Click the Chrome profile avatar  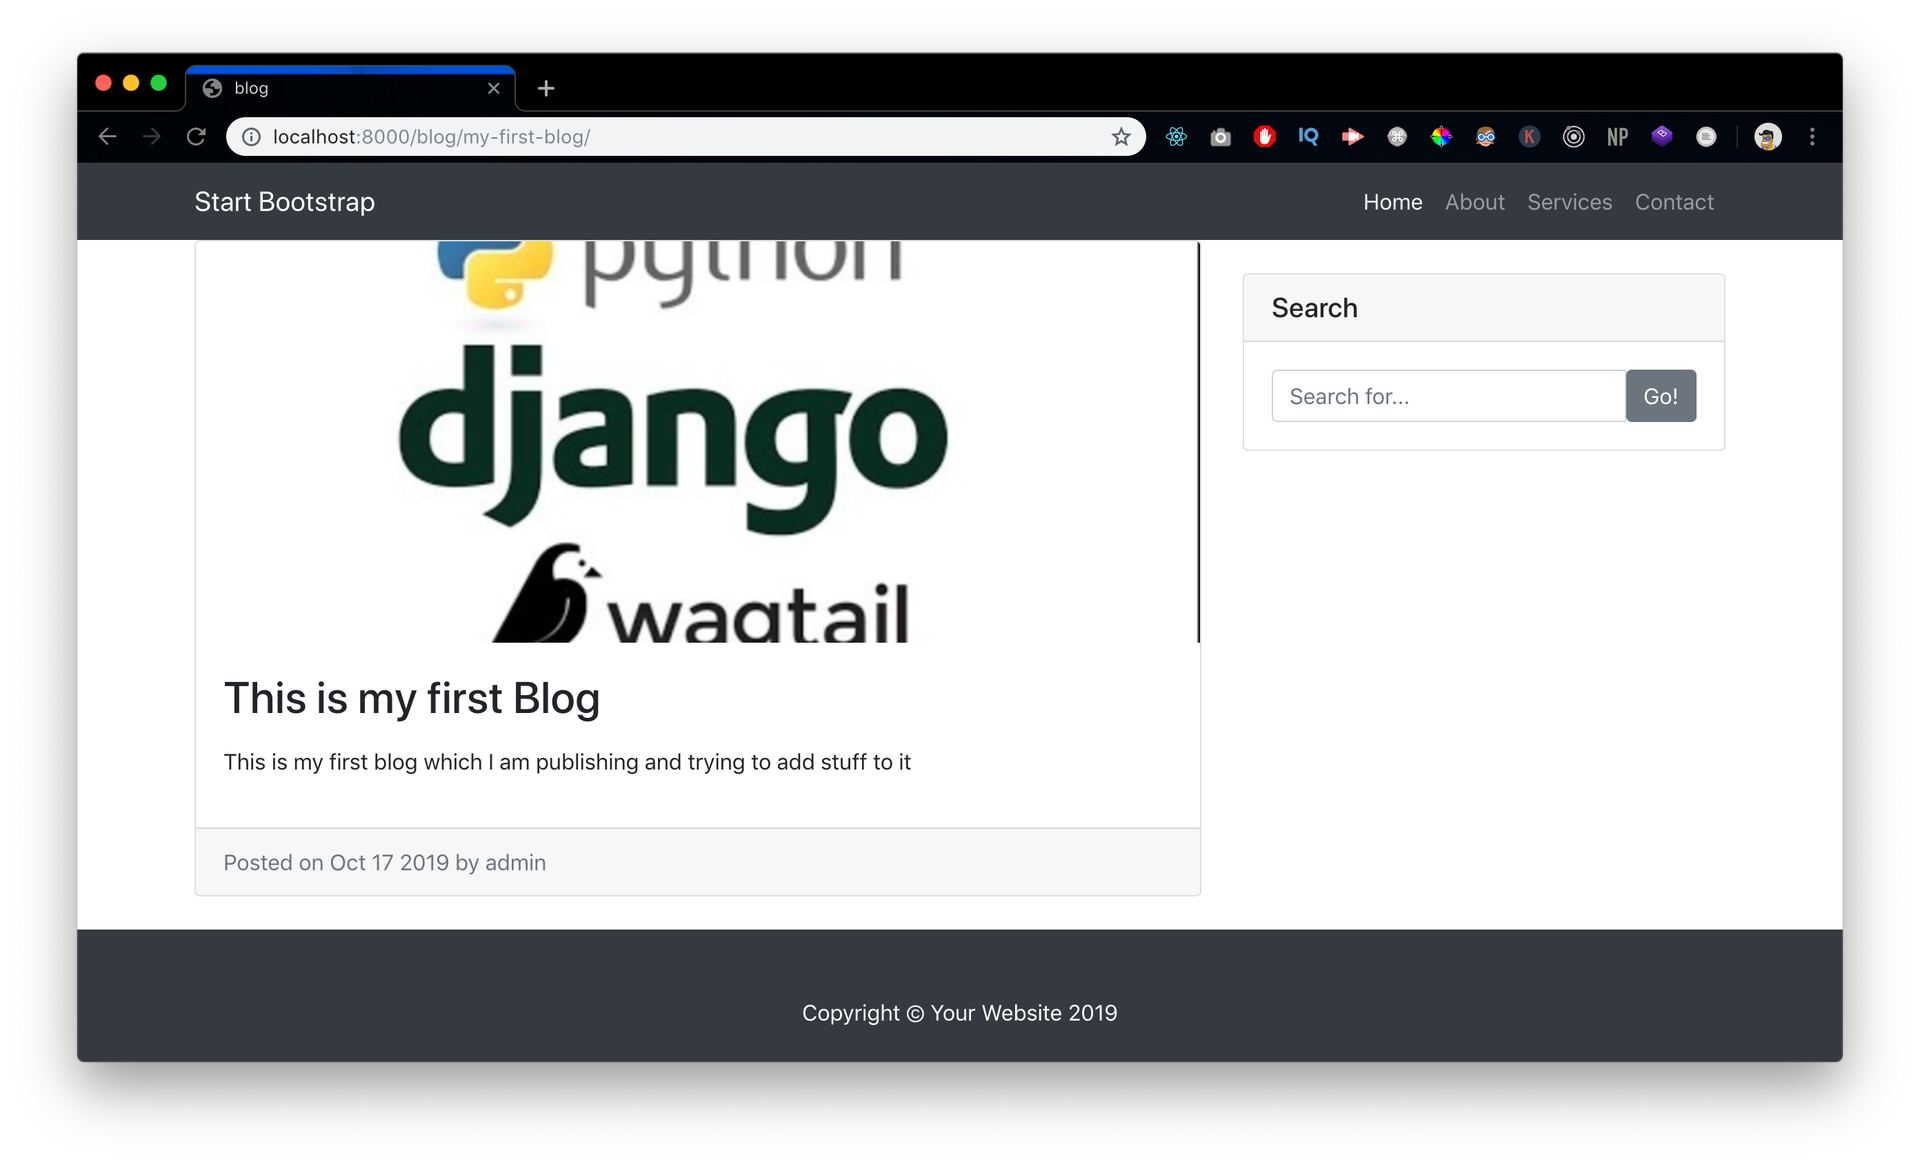tap(1769, 136)
